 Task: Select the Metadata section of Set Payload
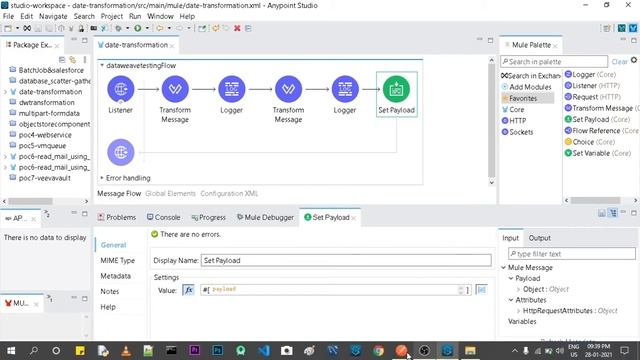tap(116, 276)
